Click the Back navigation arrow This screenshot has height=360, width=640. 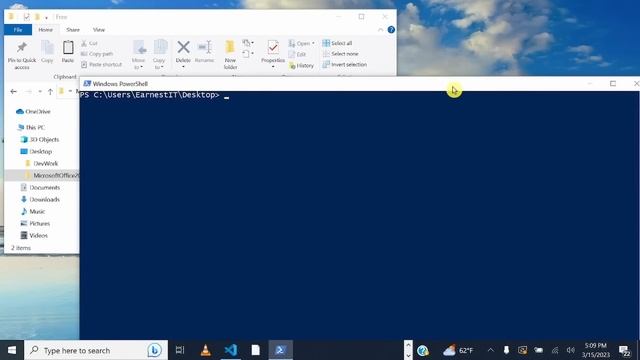tap(13, 91)
